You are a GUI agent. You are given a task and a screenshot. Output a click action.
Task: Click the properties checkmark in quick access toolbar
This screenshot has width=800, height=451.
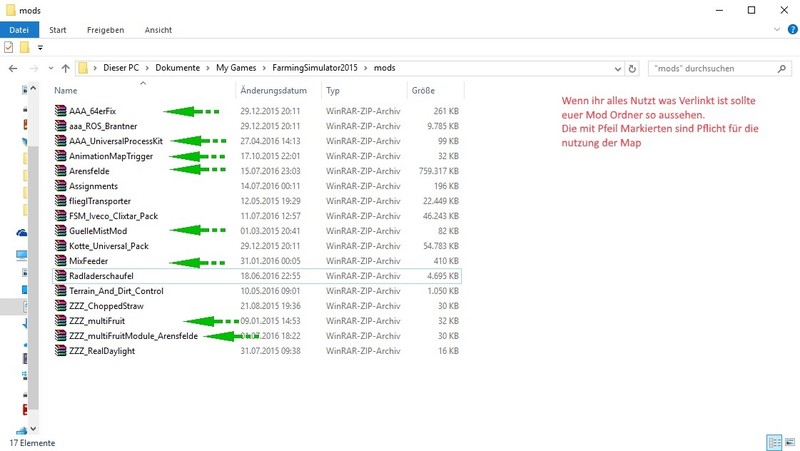9,47
